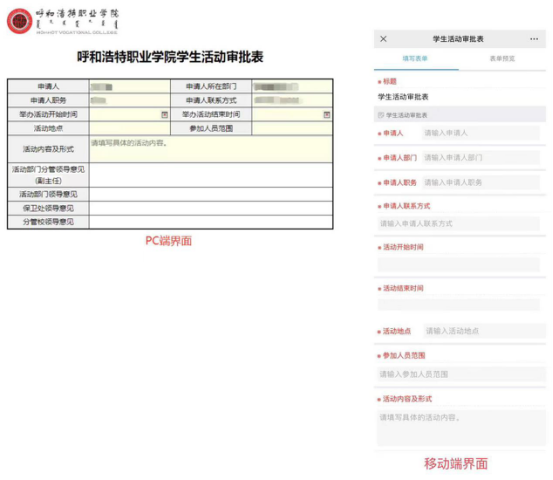
Task: Click the 活动内容及形式 text area in PC form
Action: point(211,149)
